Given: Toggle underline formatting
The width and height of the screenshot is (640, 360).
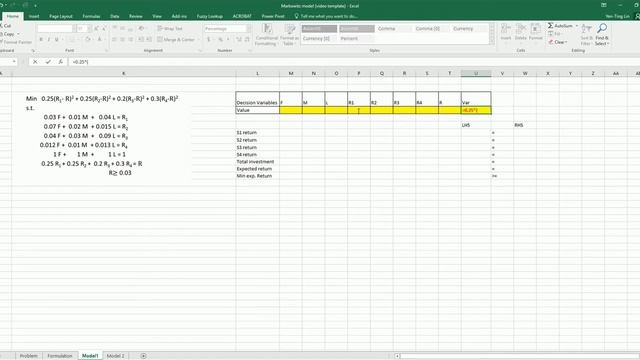Looking at the screenshot, I should click(57, 40).
